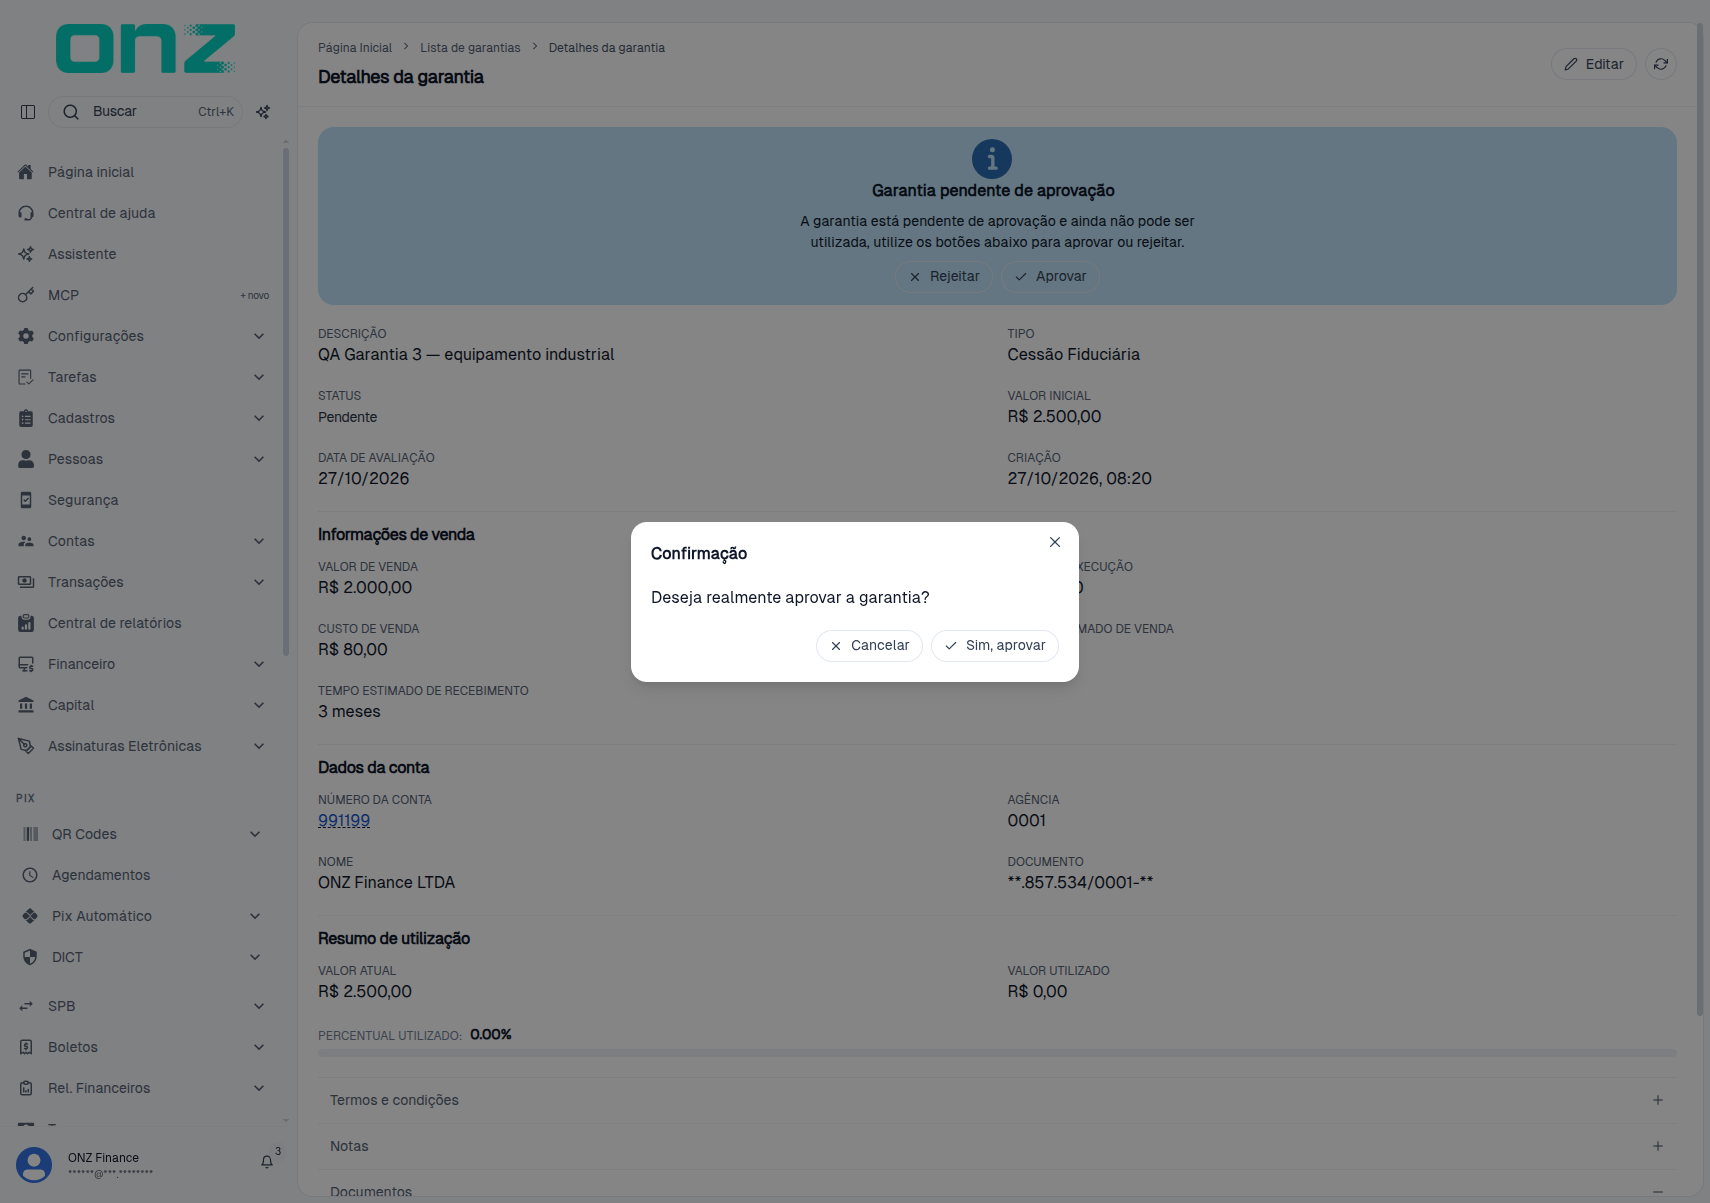Expand the Notas section
The width and height of the screenshot is (1710, 1203).
(997, 1146)
